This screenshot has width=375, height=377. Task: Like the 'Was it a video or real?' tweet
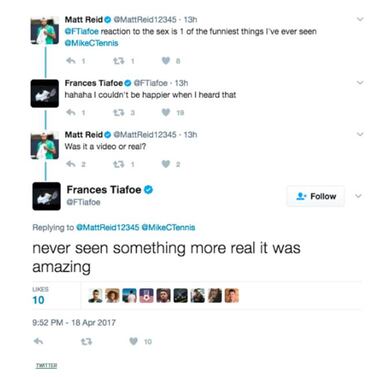pos(166,164)
